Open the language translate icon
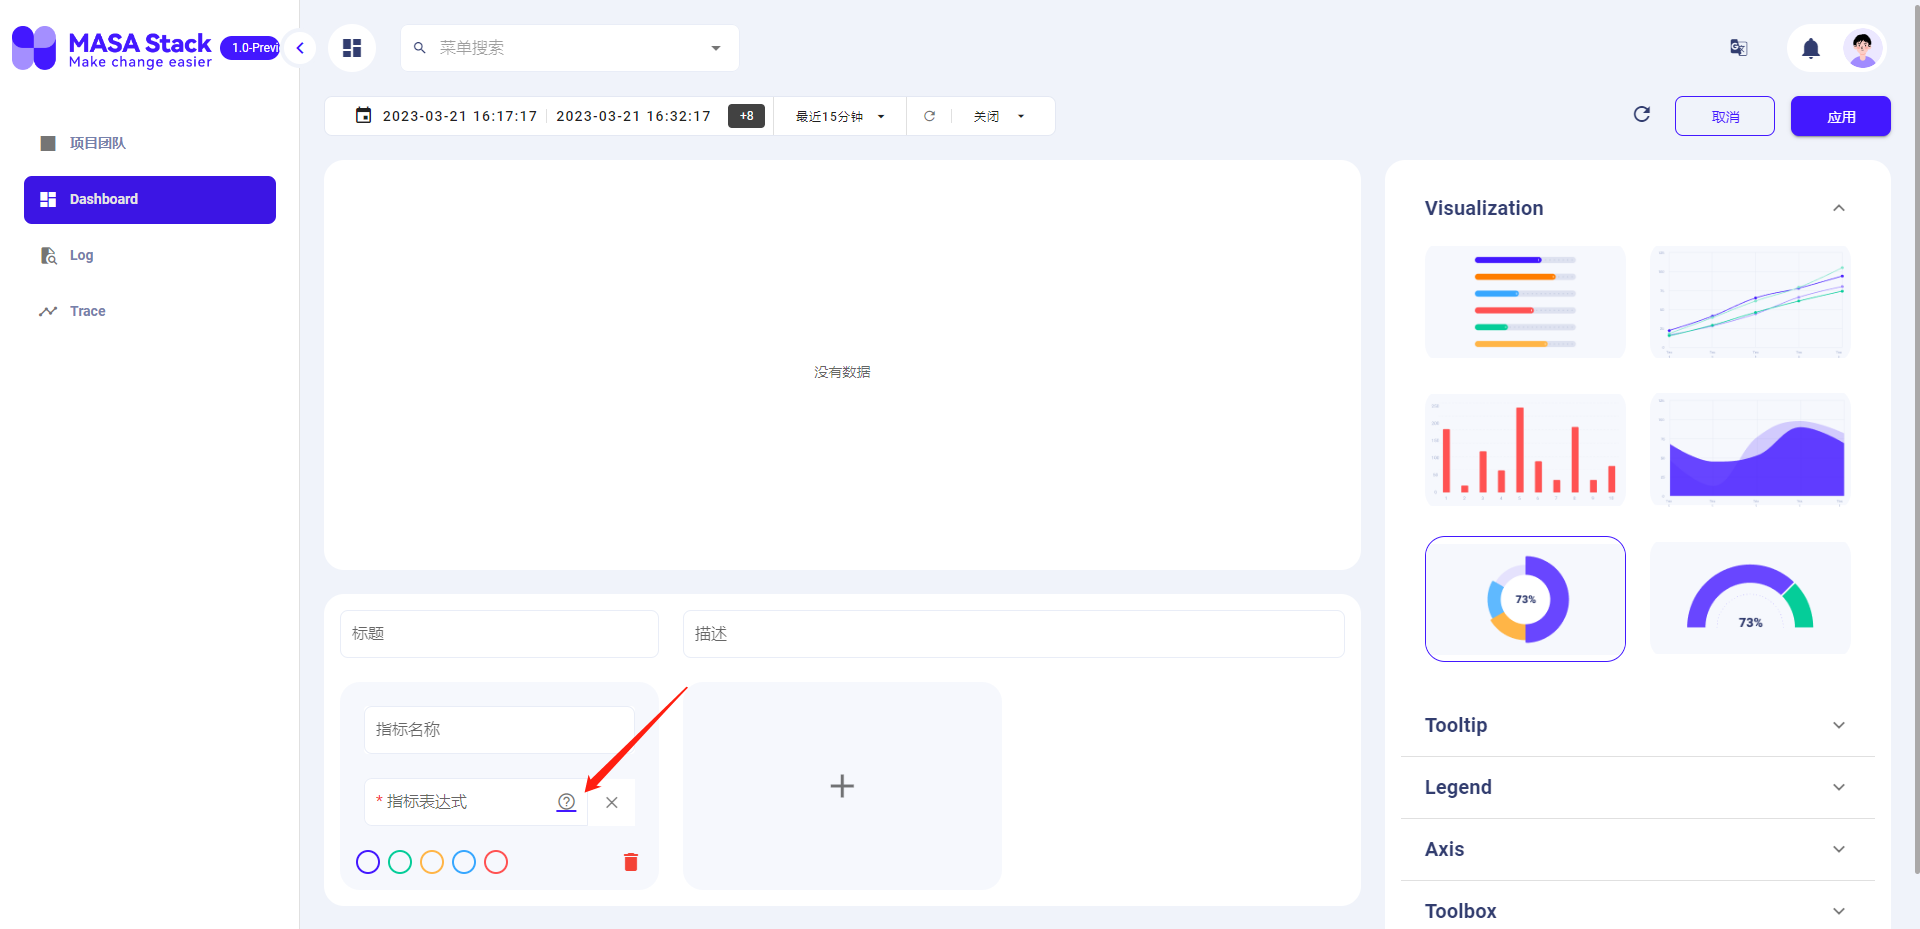Image resolution: width=1920 pixels, height=929 pixels. tap(1739, 48)
